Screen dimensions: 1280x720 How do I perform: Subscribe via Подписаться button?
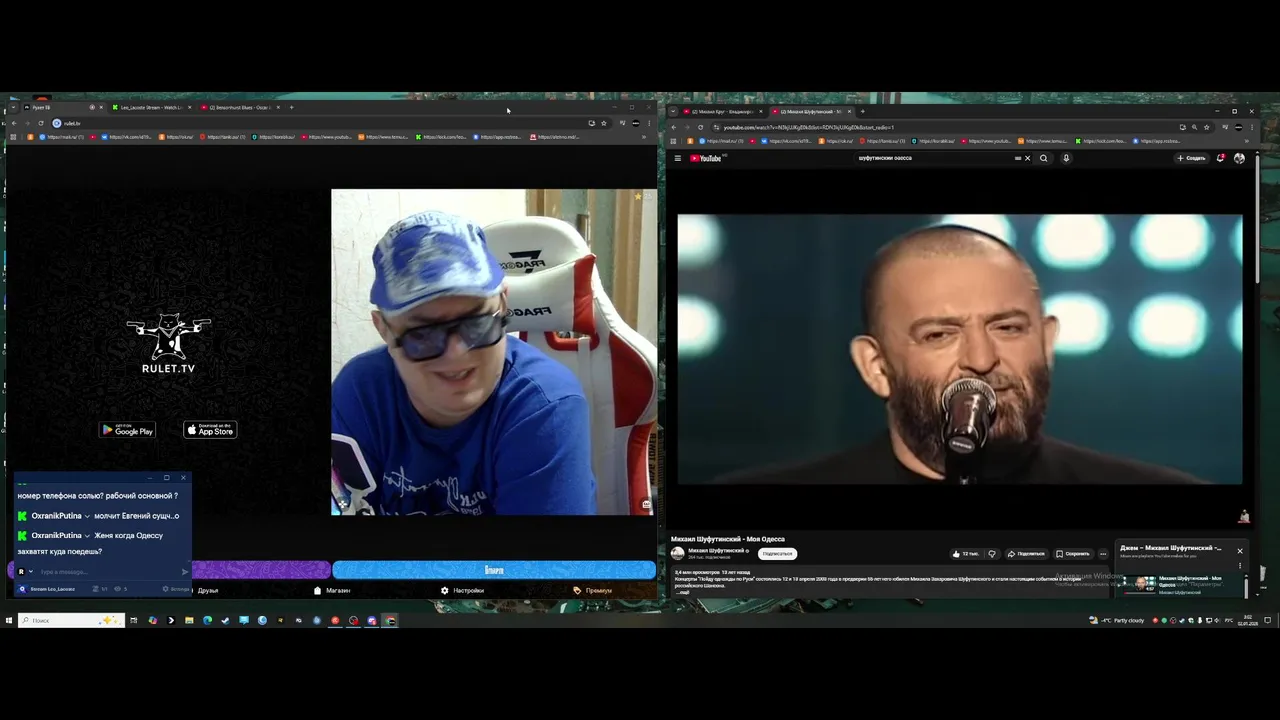tap(777, 553)
